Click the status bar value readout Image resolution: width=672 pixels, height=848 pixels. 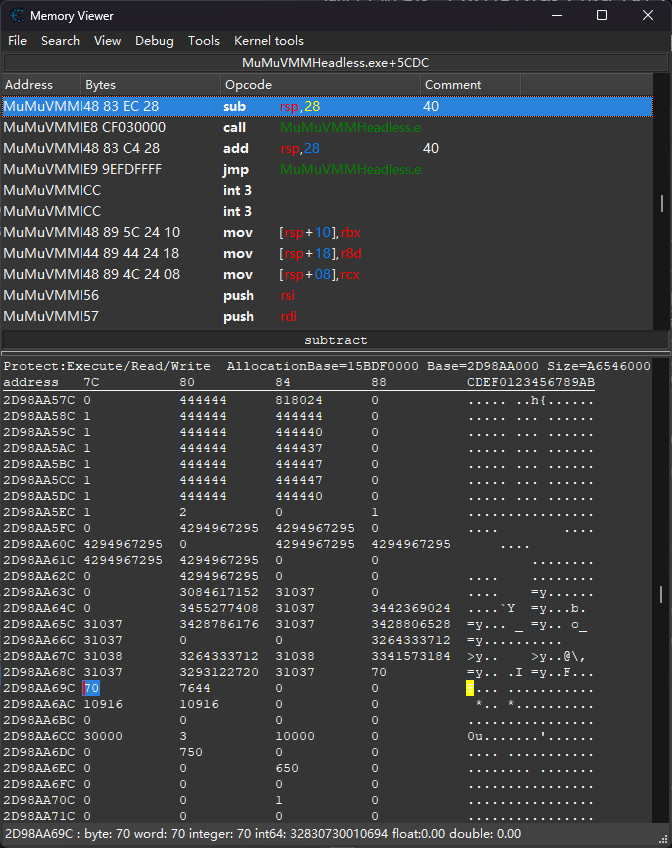pos(263,833)
